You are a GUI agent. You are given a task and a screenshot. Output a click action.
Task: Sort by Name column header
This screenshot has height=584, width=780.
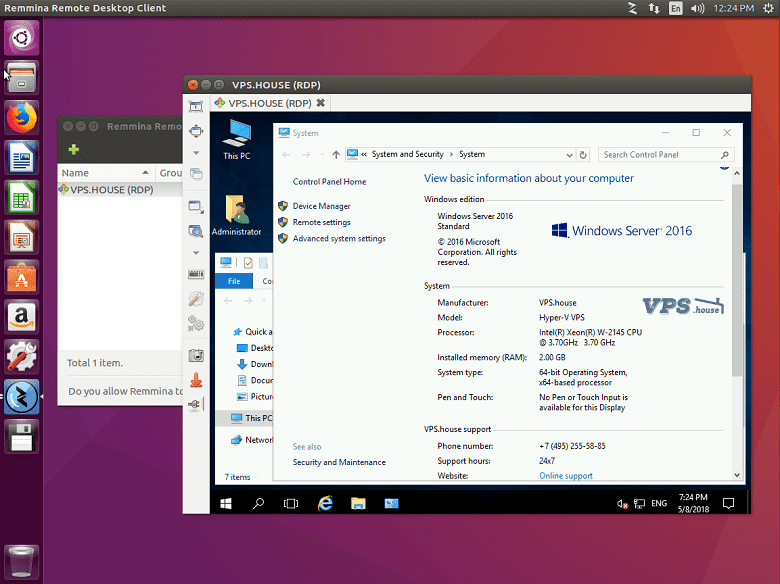(x=105, y=173)
